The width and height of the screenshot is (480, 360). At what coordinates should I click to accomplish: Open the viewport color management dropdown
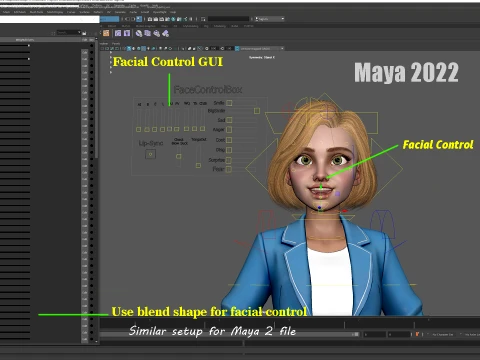tap(262, 49)
